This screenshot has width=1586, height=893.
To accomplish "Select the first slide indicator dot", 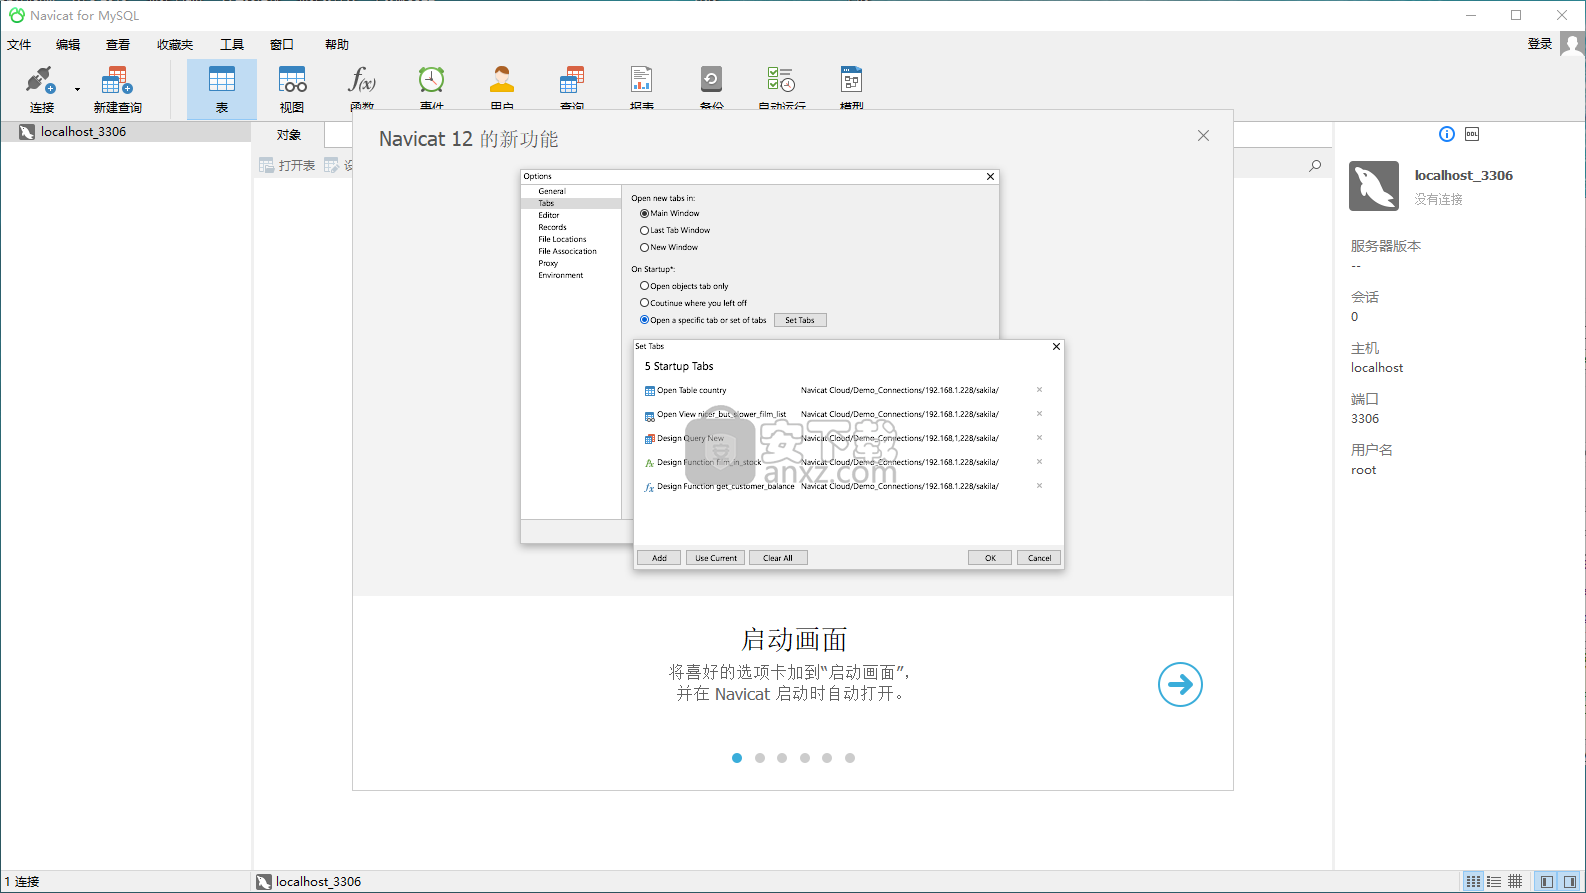I will [737, 758].
